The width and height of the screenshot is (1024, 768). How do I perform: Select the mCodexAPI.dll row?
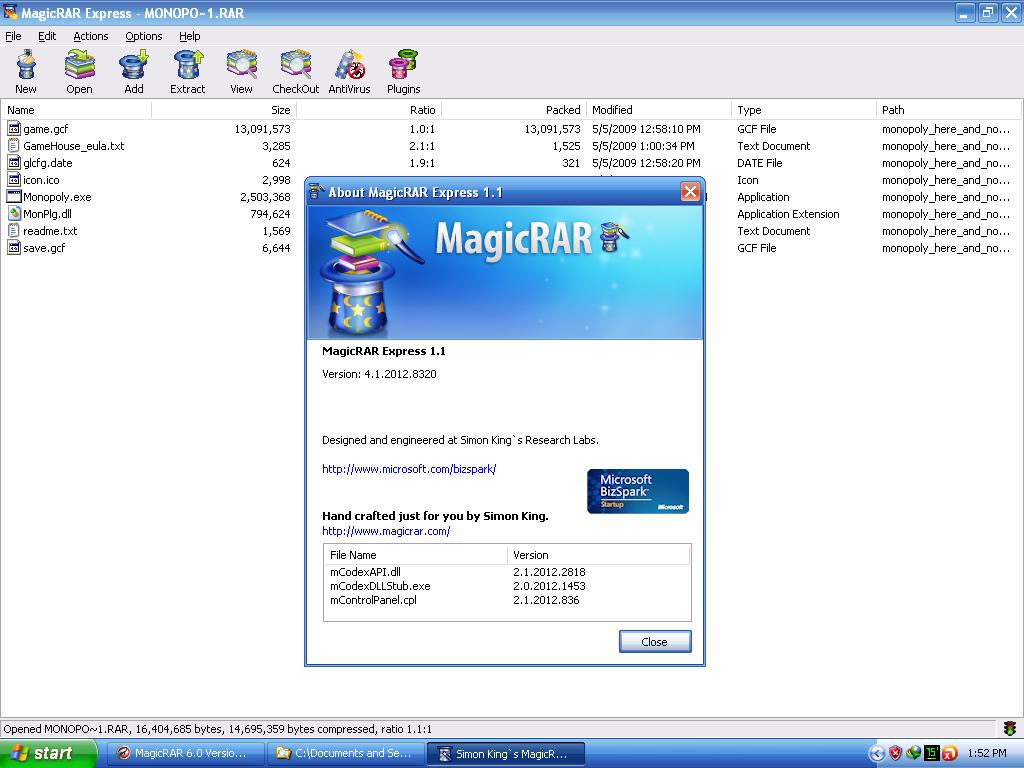click(507, 572)
